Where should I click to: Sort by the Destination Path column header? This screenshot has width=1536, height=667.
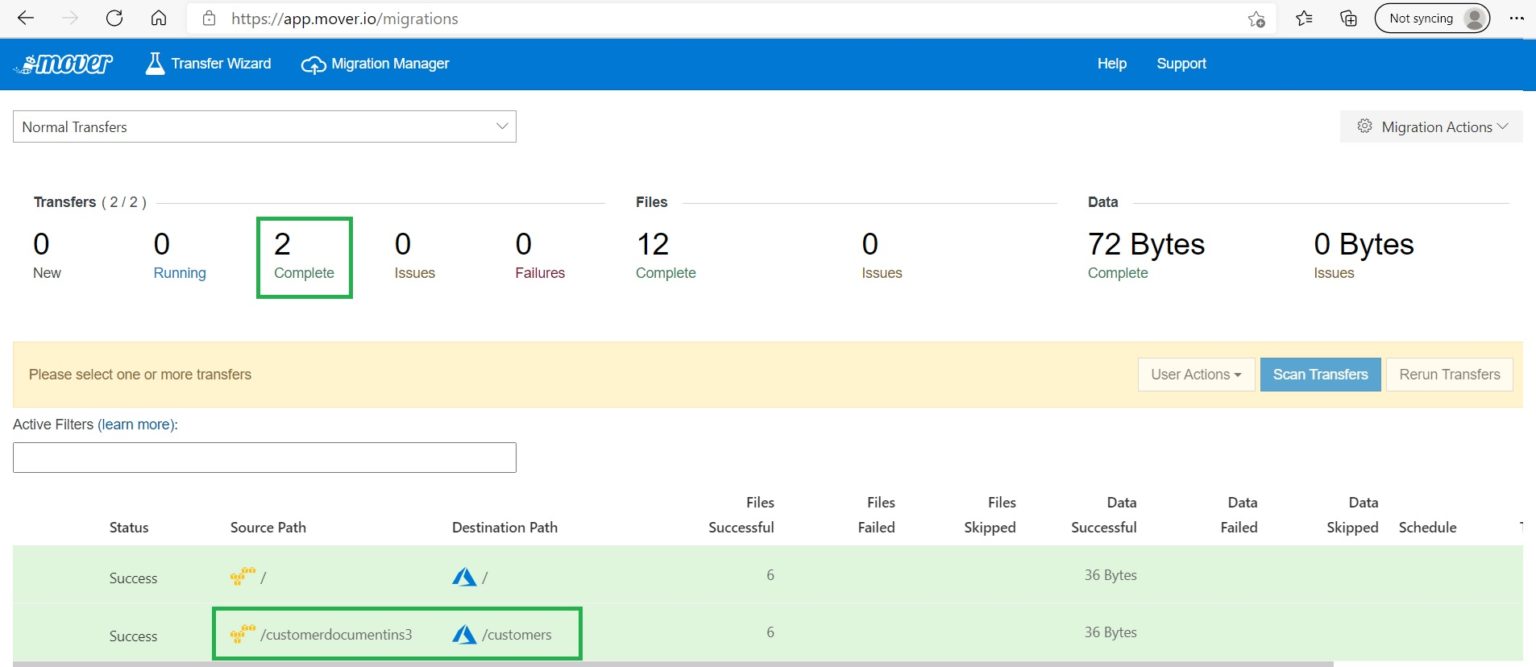[505, 527]
